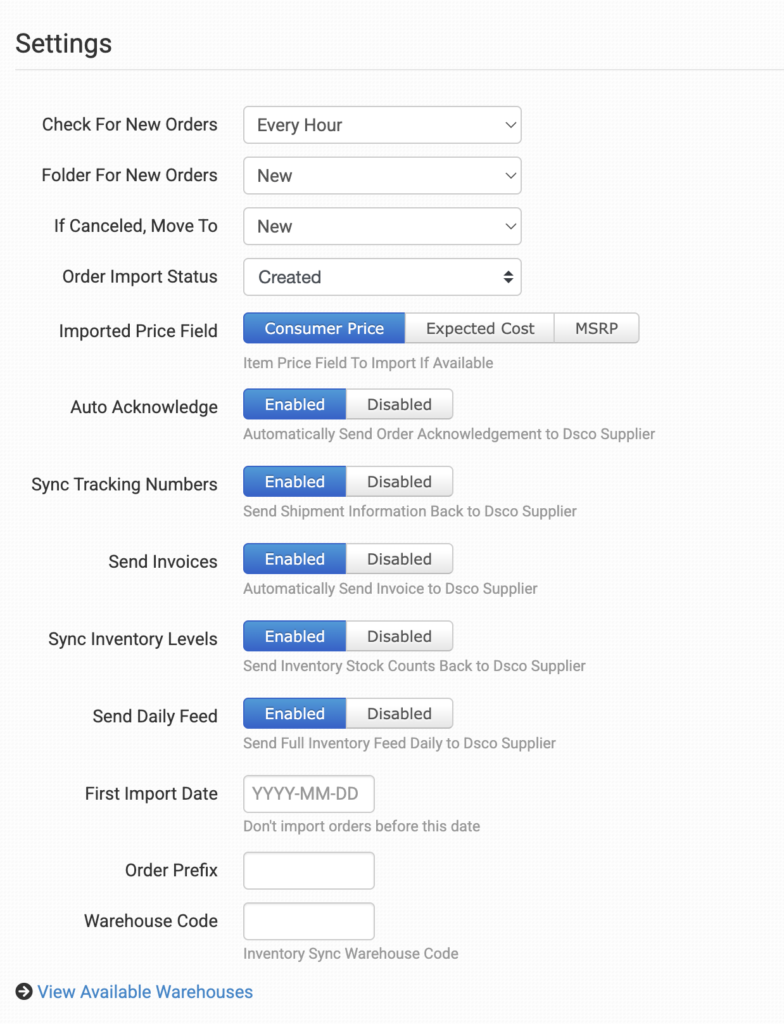Click the Warehouse Code input field
The height and width of the screenshot is (1024, 784).
tap(309, 921)
